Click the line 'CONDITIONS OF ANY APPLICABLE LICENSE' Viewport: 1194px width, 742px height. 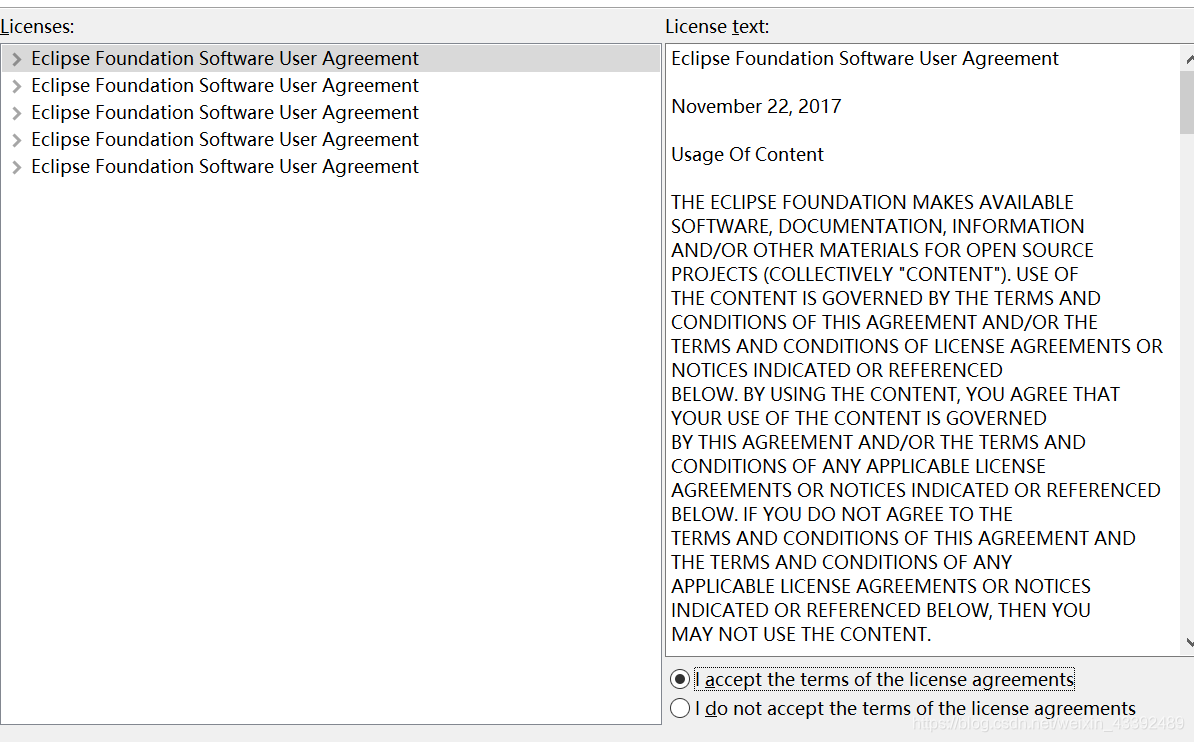[x=858, y=466]
